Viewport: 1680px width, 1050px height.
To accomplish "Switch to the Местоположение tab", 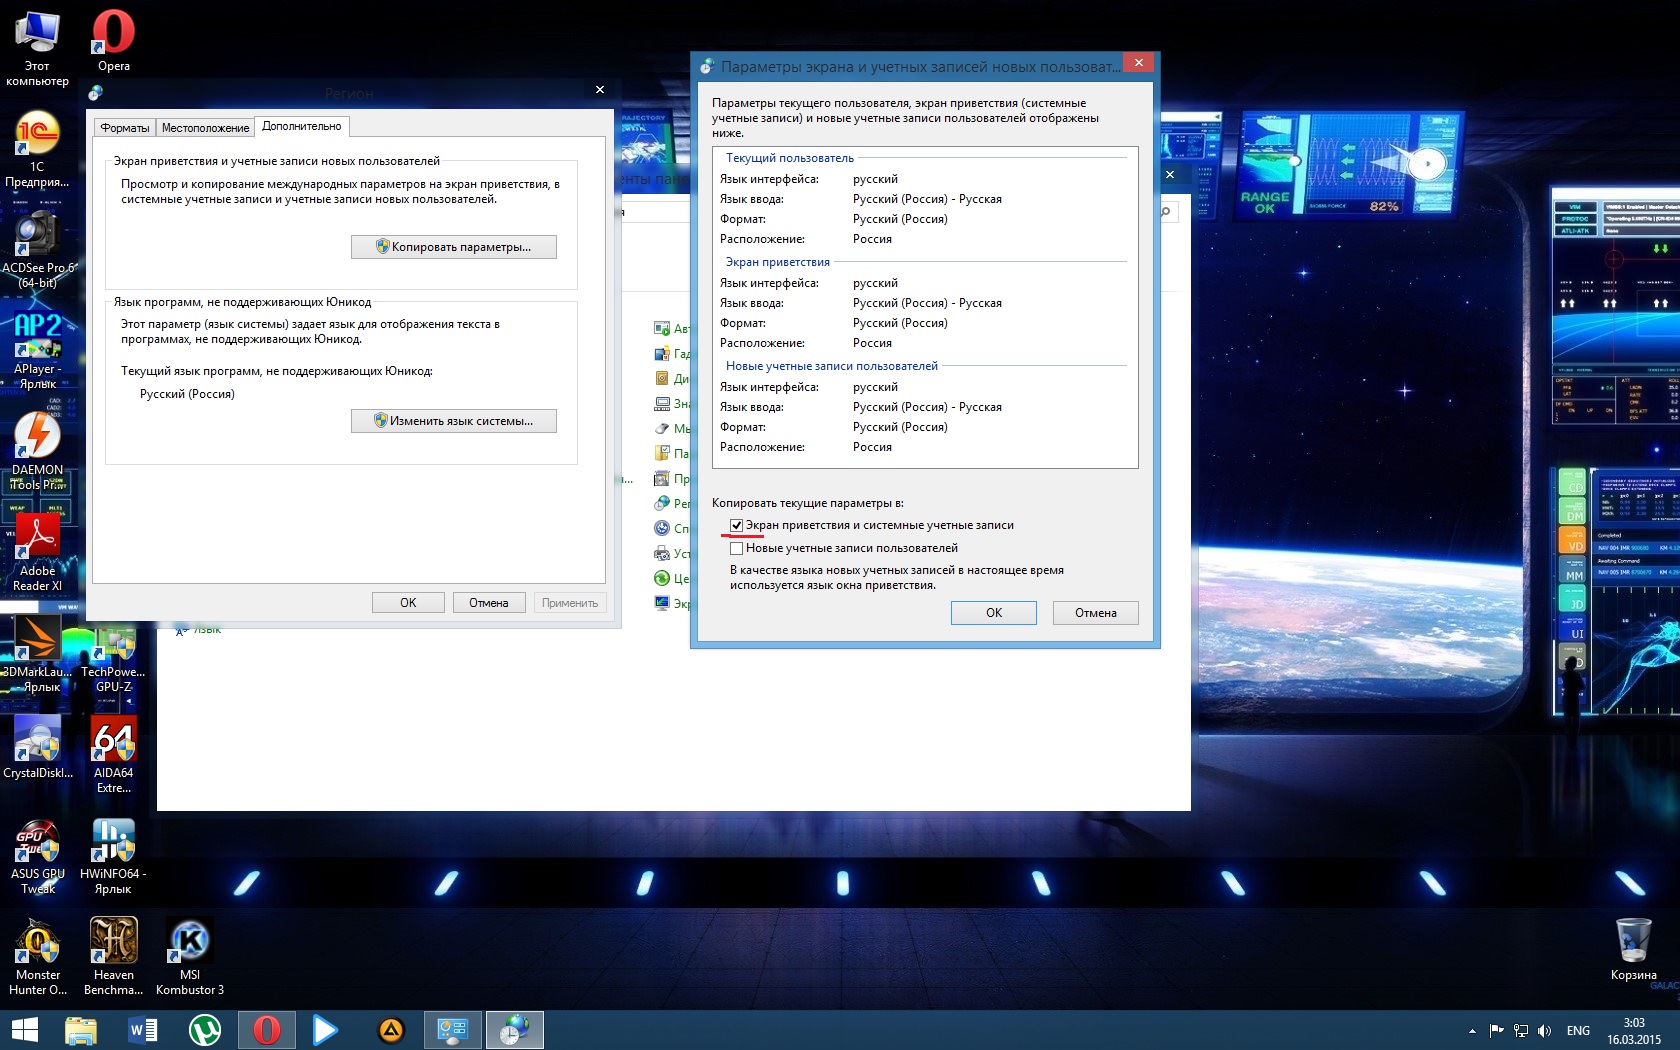I will (x=205, y=128).
